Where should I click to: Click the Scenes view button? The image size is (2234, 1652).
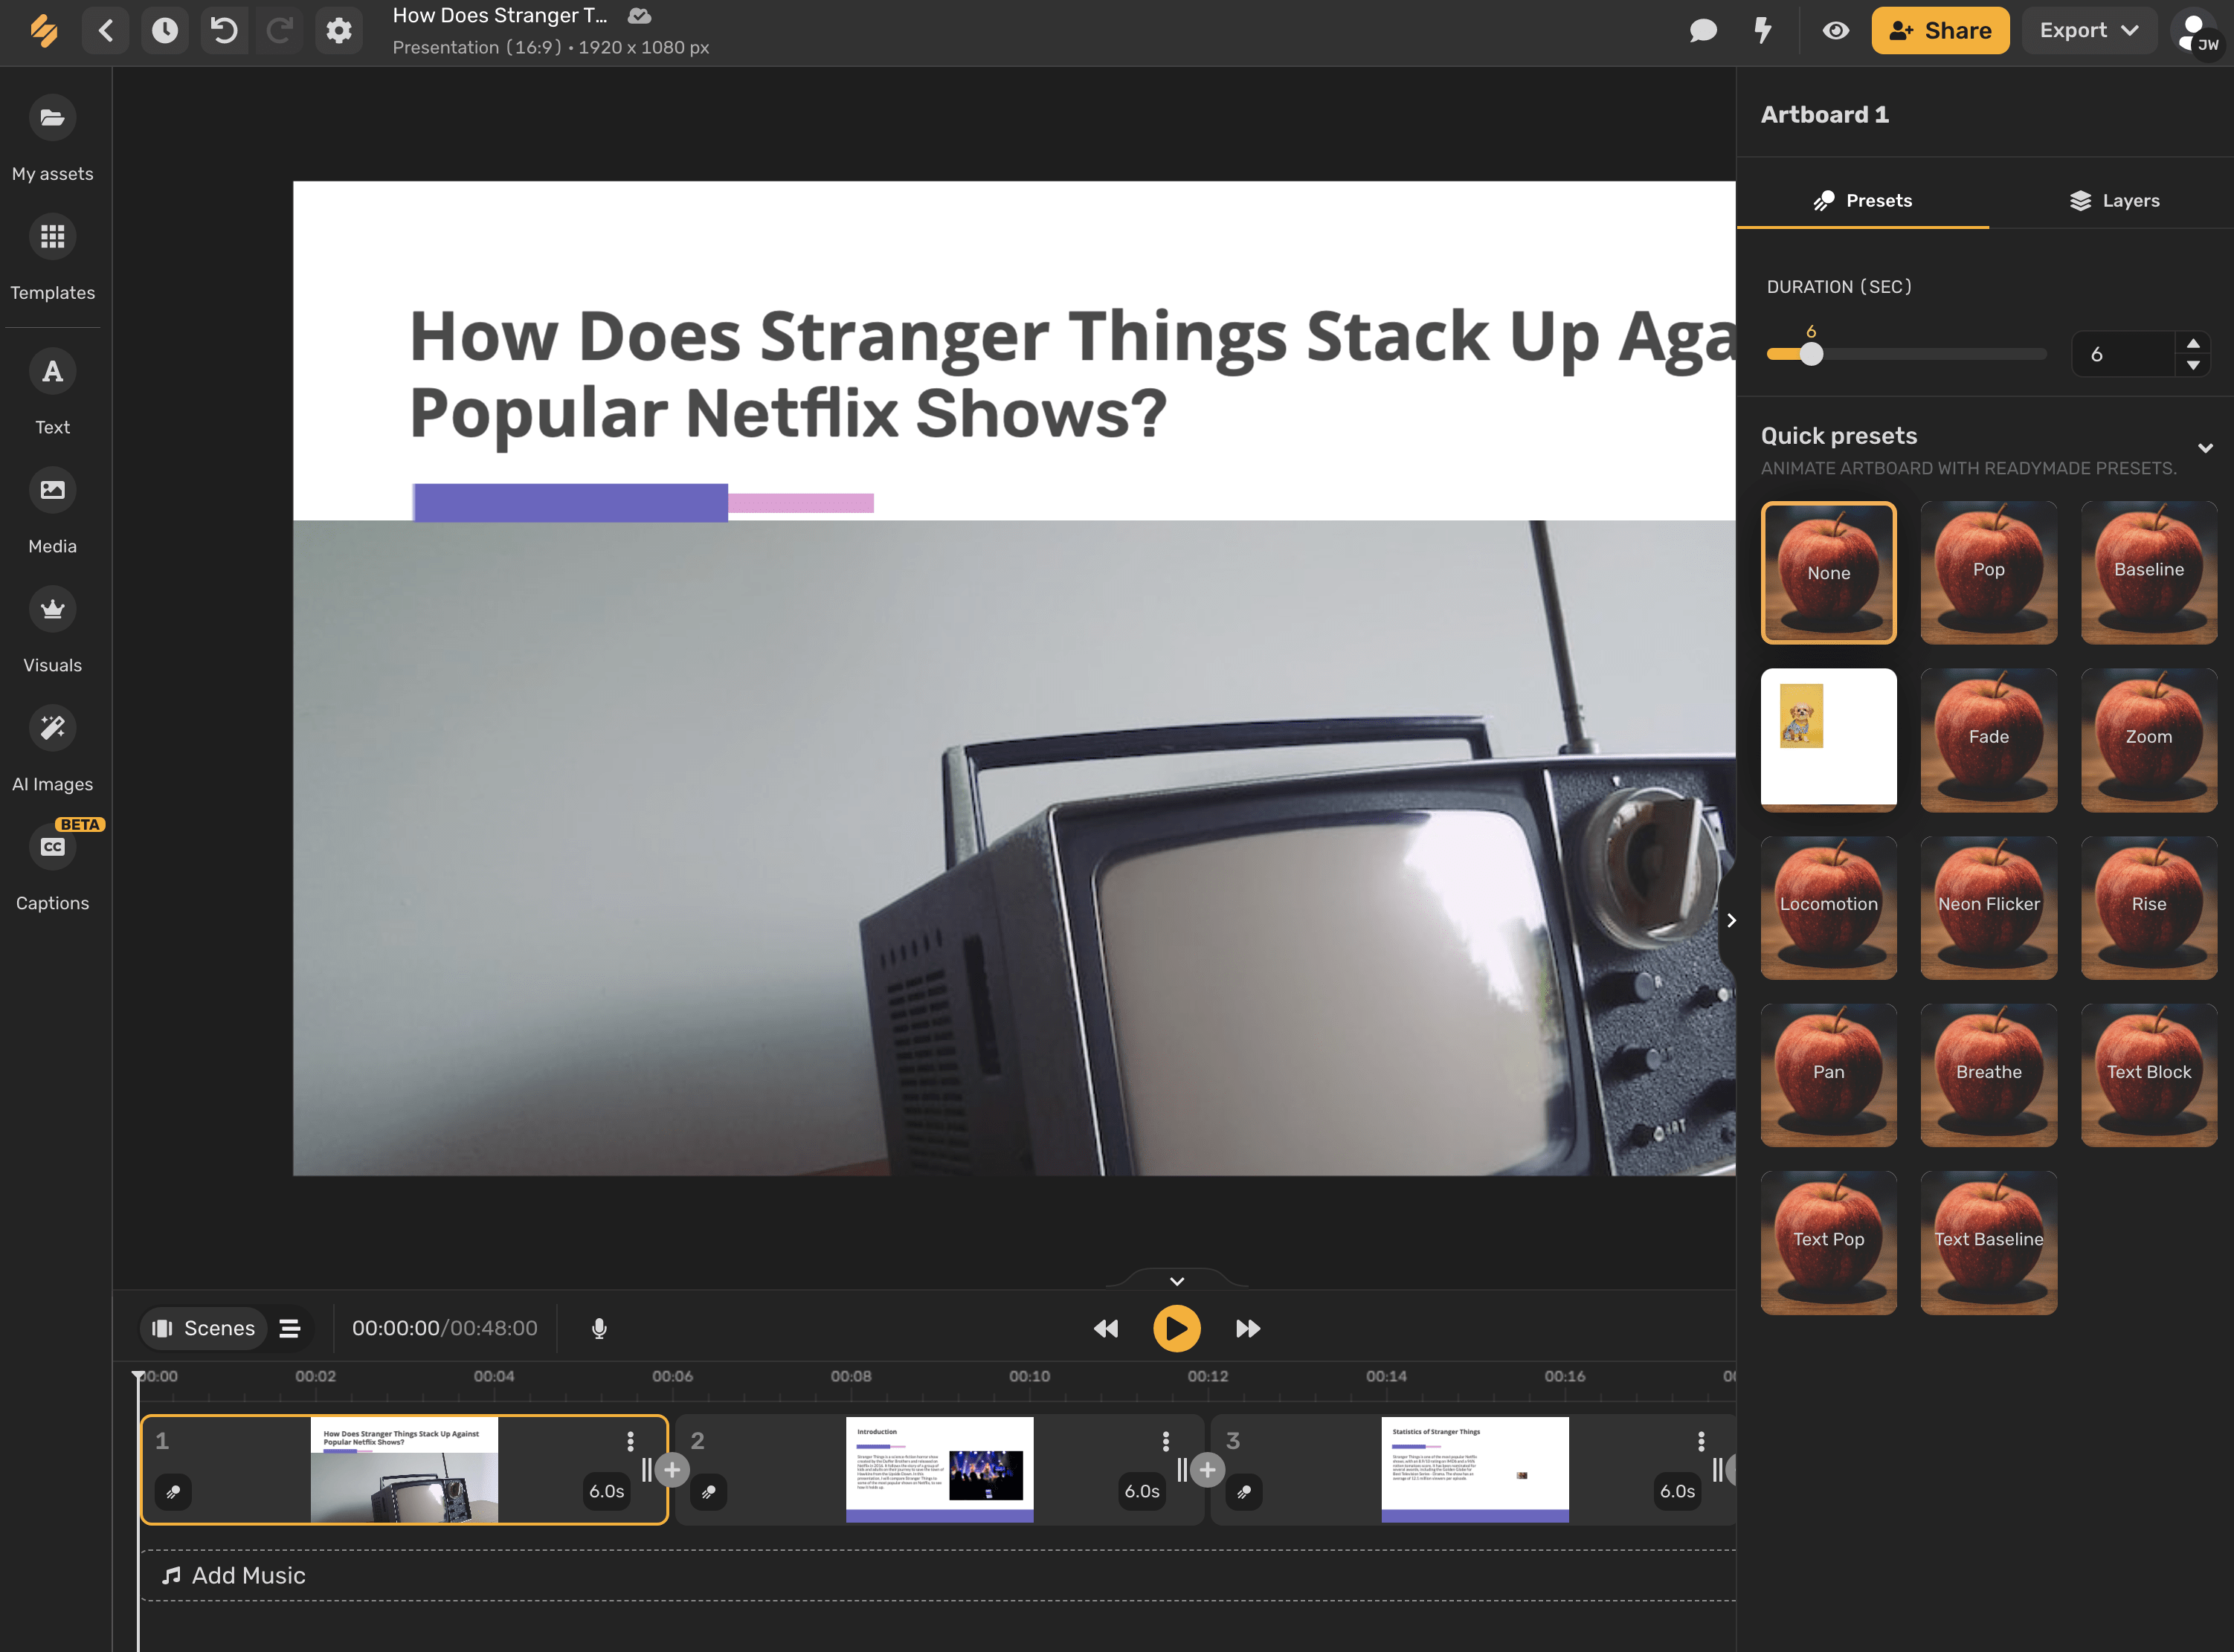pos(204,1328)
